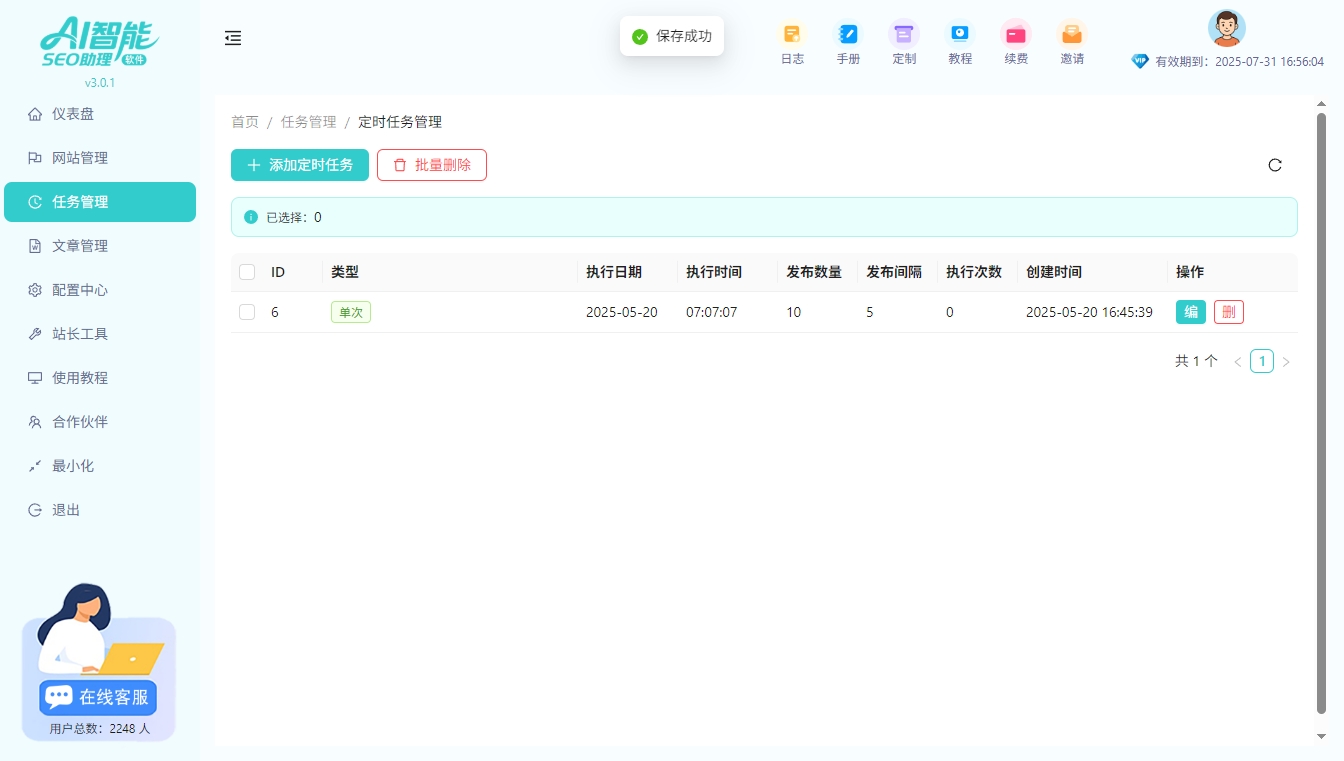Open 配置中心 in the sidebar
1344x761 pixels.
[80, 290]
